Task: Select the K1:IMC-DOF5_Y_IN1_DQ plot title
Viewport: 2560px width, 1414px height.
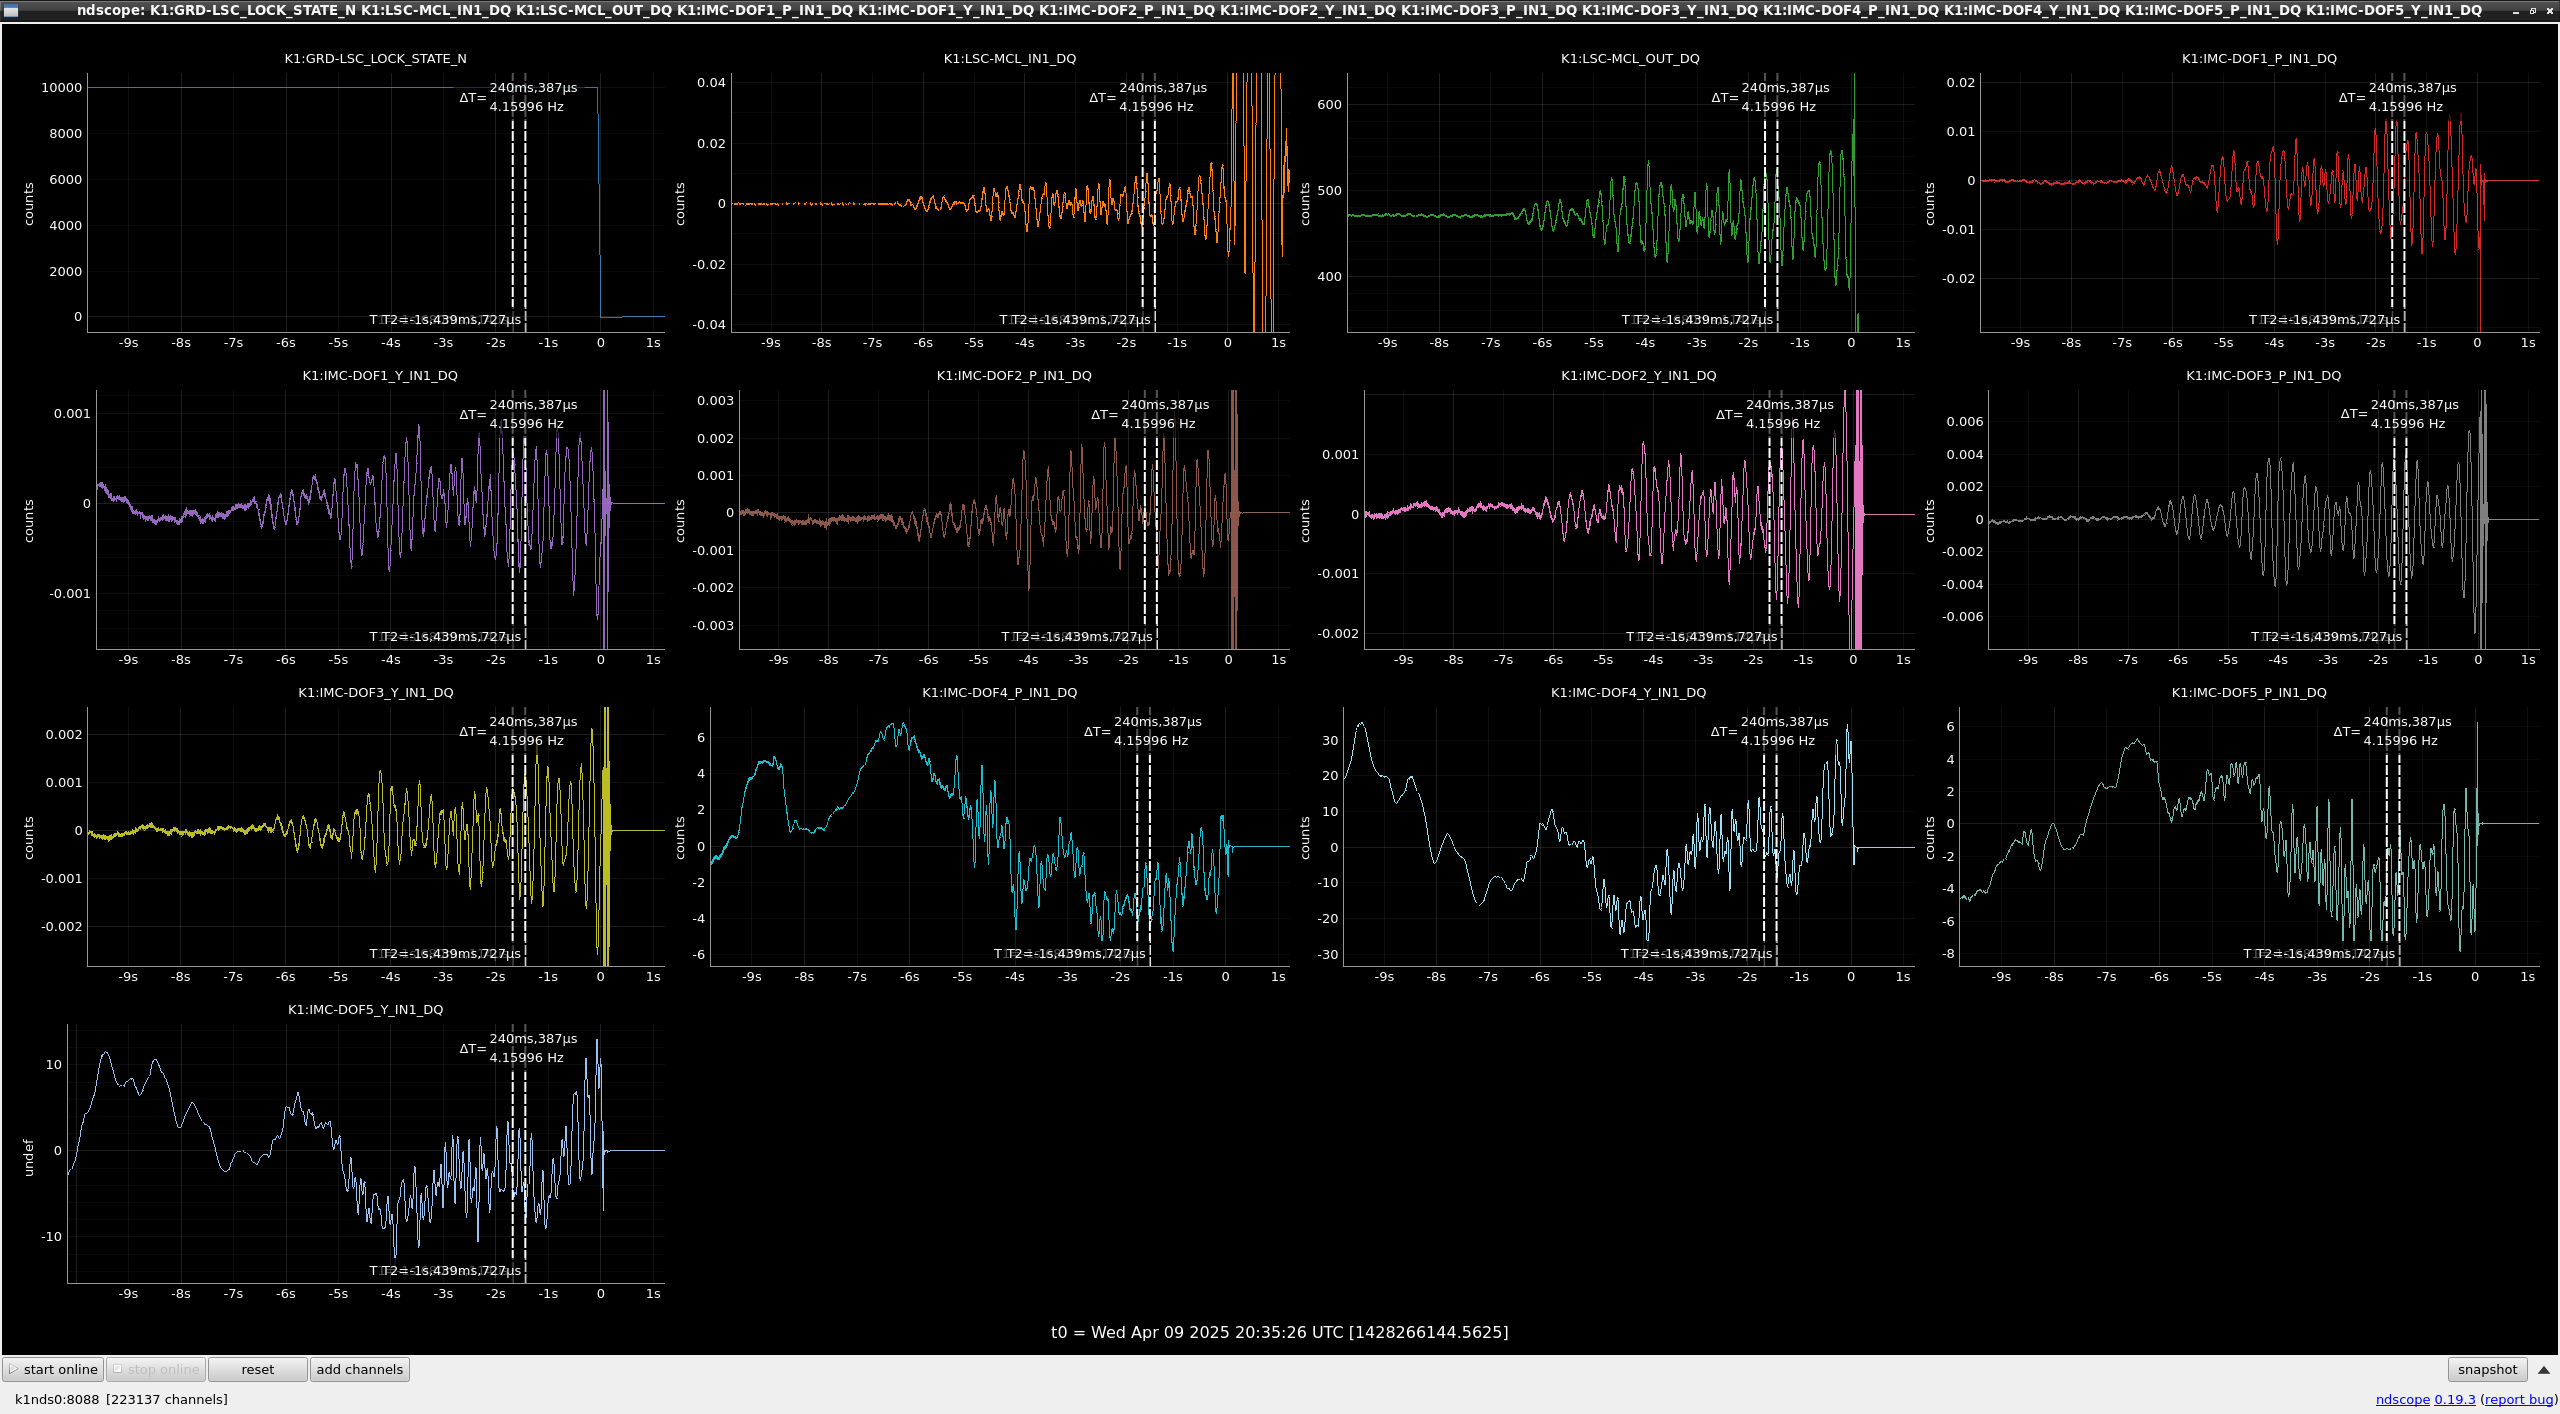Action: click(x=366, y=1009)
